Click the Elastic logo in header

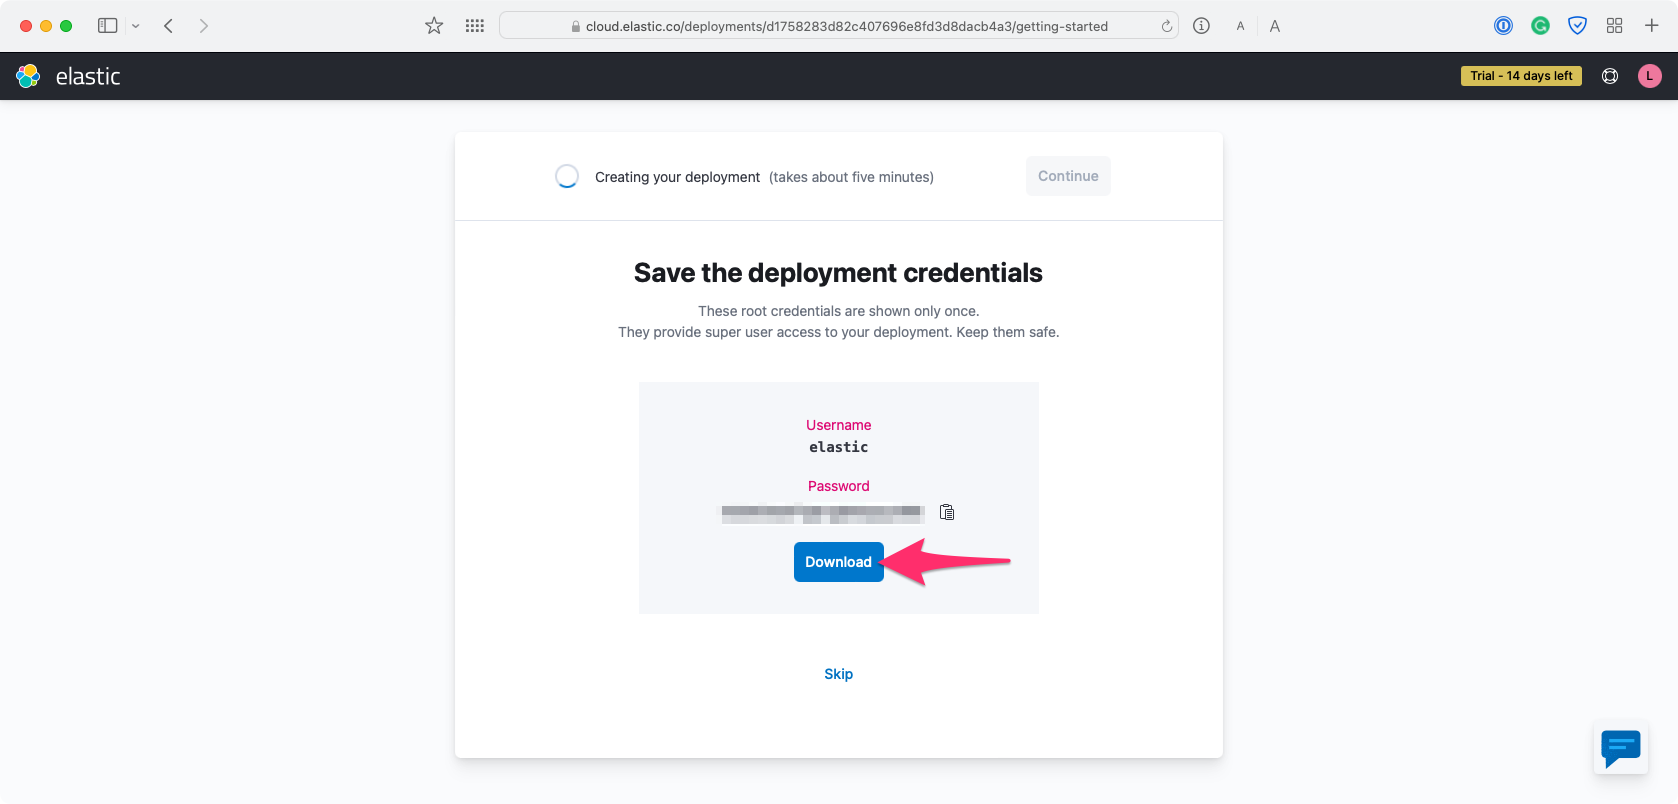click(68, 76)
